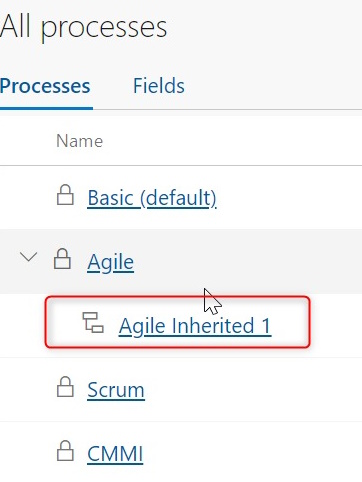Open the Agile Inherited 1 process
The width and height of the screenshot is (362, 482).
pos(195,326)
